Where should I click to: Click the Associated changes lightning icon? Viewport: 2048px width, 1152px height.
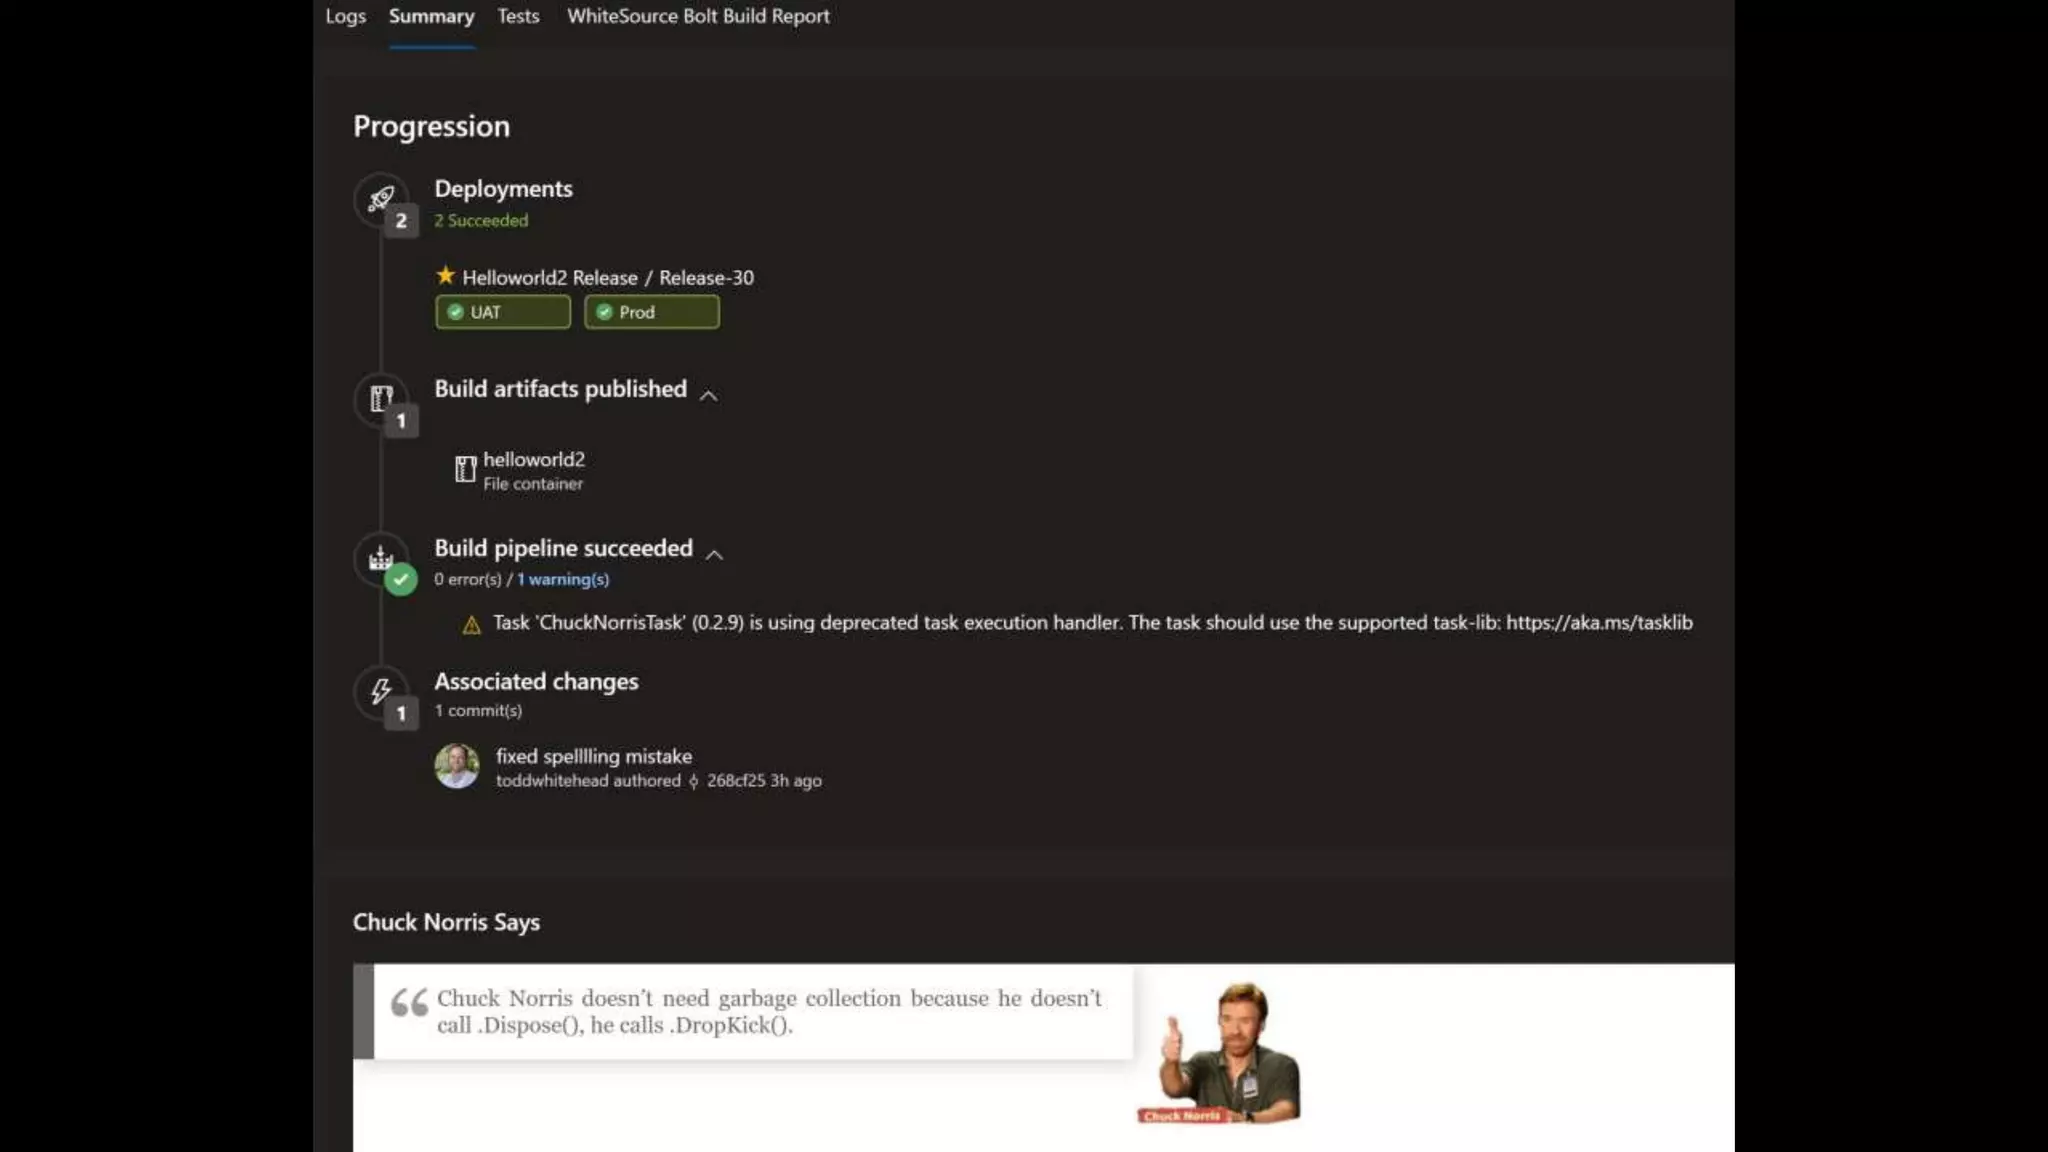381,691
